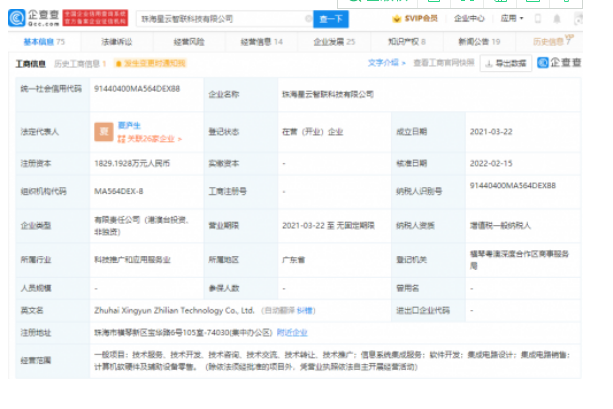This screenshot has width=613, height=409.
Task: Switch to 经营信息 14 tab
Action: (x=262, y=42)
